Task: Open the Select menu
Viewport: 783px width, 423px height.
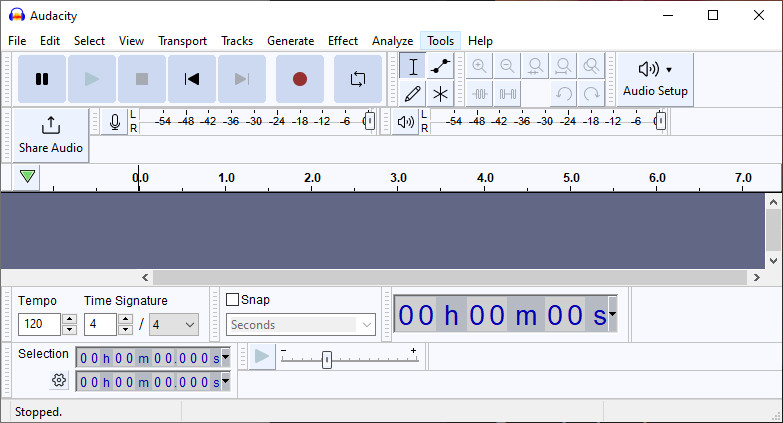Action: (89, 41)
